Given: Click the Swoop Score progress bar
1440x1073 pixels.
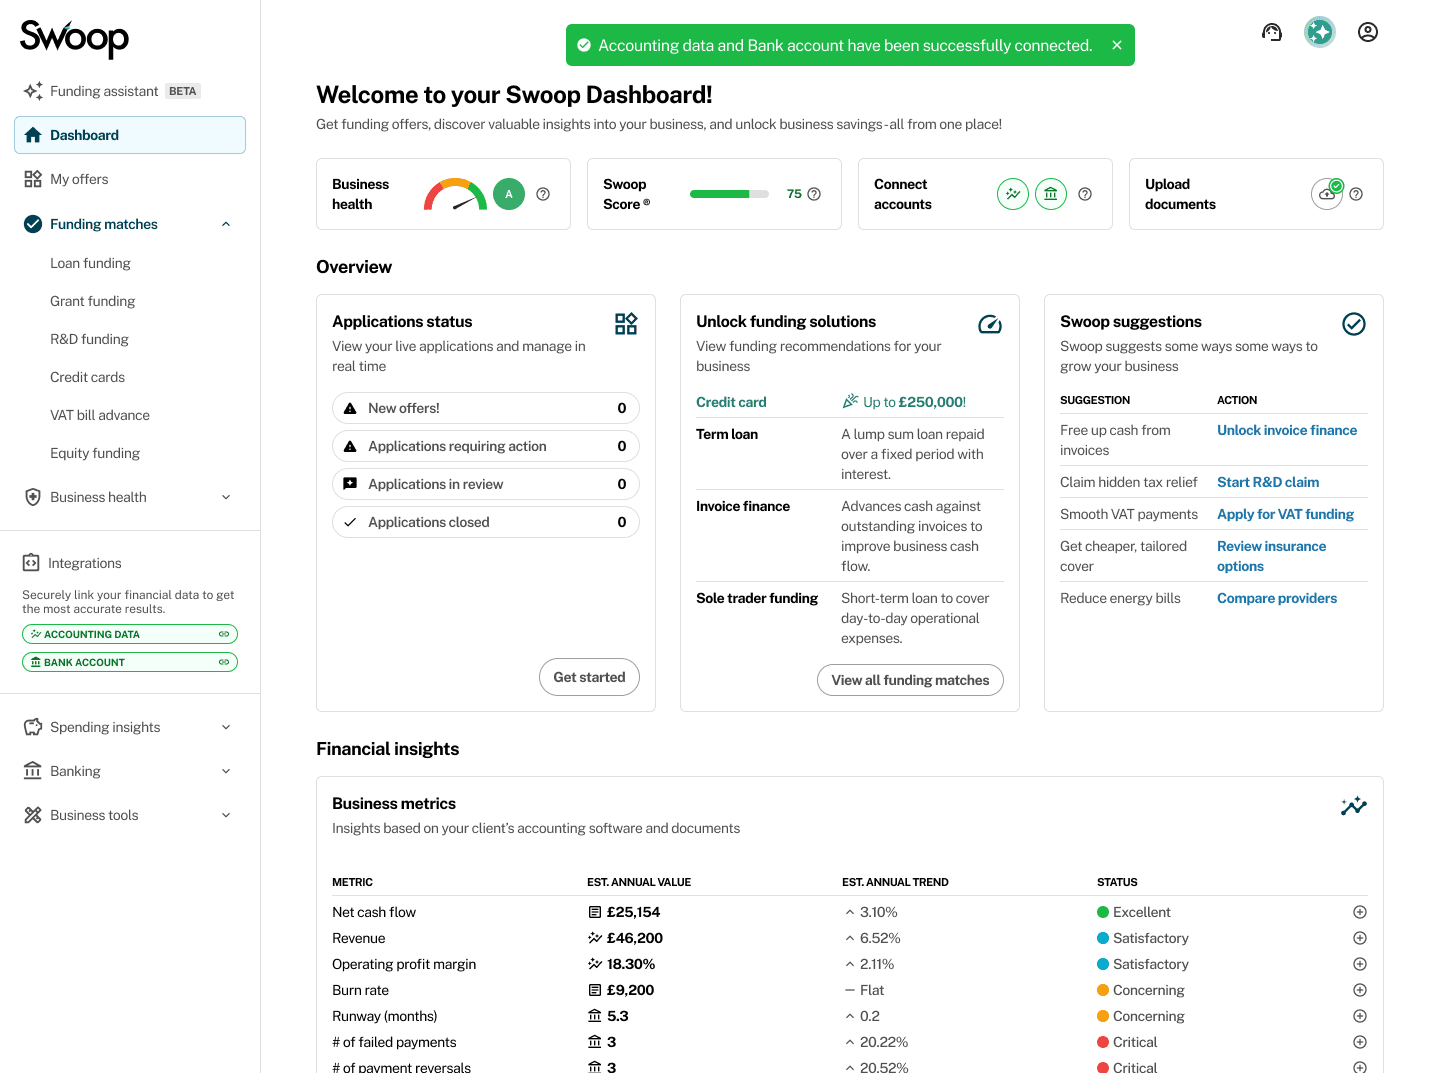Looking at the screenshot, I should point(729,194).
